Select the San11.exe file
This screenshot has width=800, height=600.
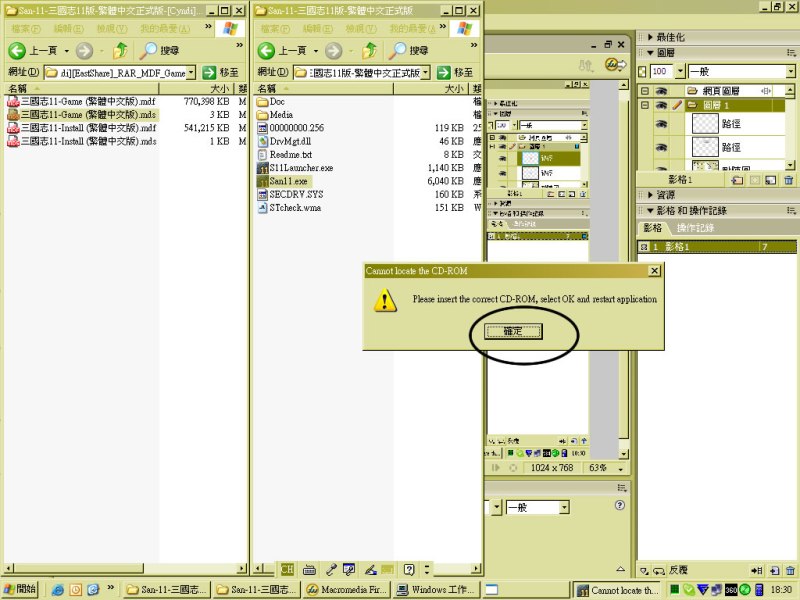click(x=283, y=181)
